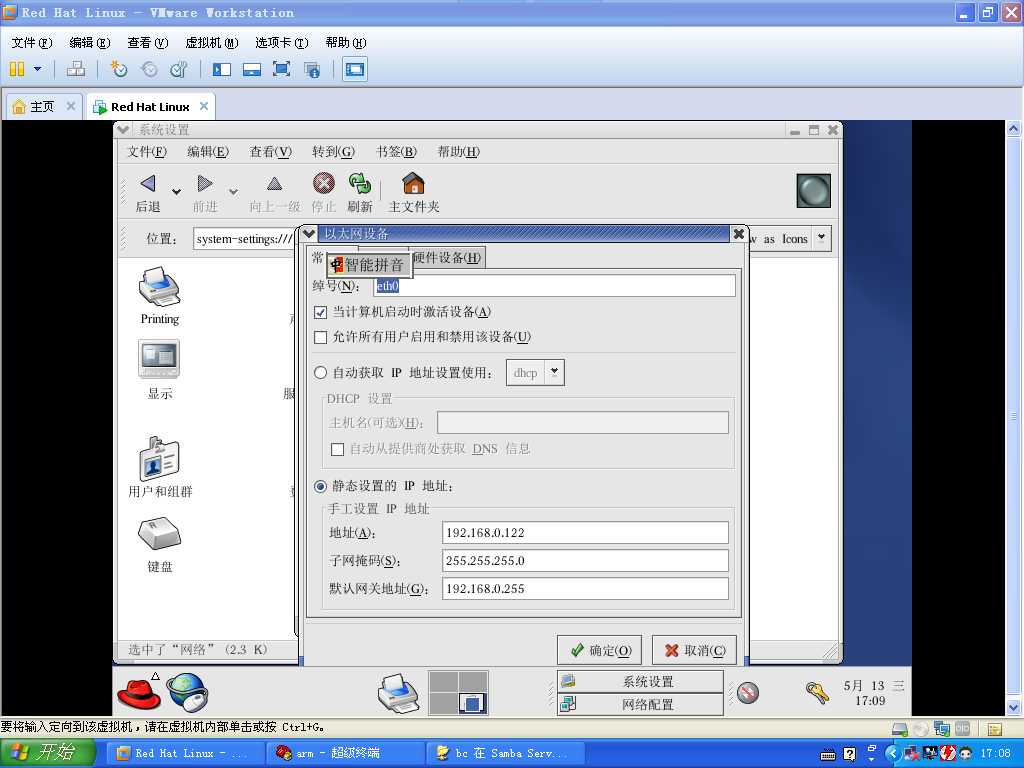Switch workspace using the desktop pager
The width and height of the screenshot is (1024, 768).
(x=458, y=692)
